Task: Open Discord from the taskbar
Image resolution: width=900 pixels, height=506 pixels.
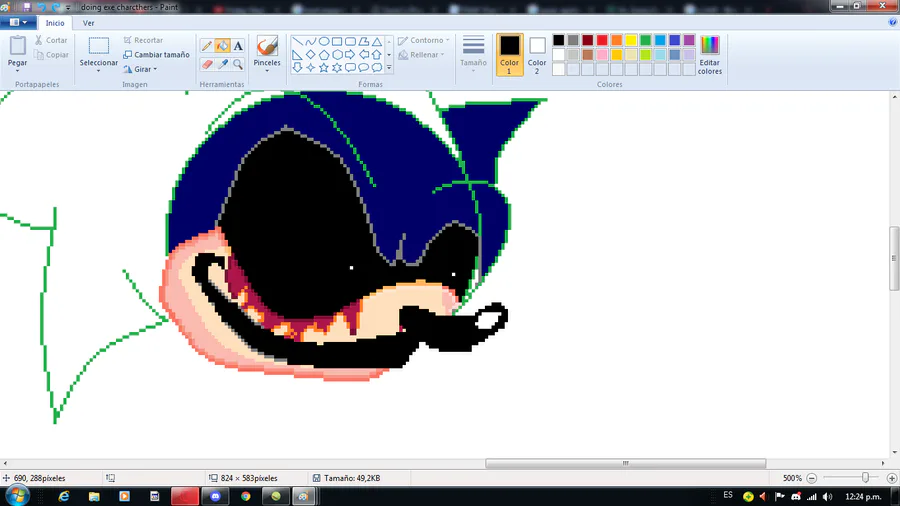Action: coord(215,496)
